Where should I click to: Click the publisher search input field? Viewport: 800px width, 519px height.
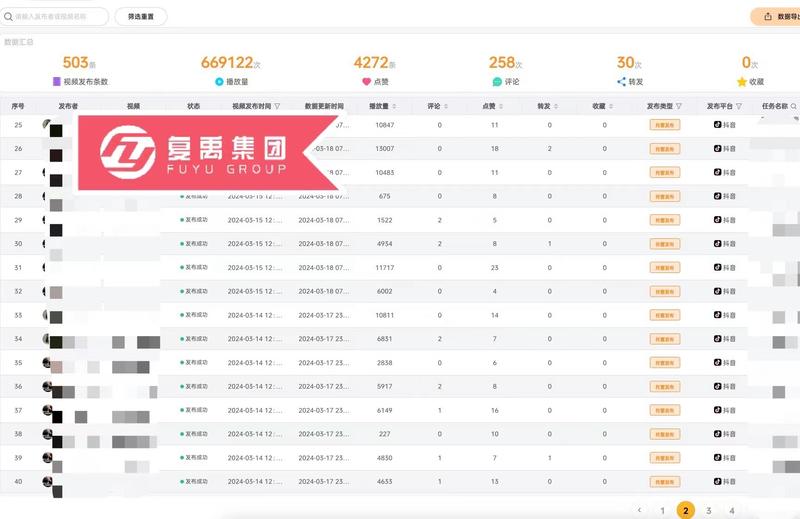point(54,16)
